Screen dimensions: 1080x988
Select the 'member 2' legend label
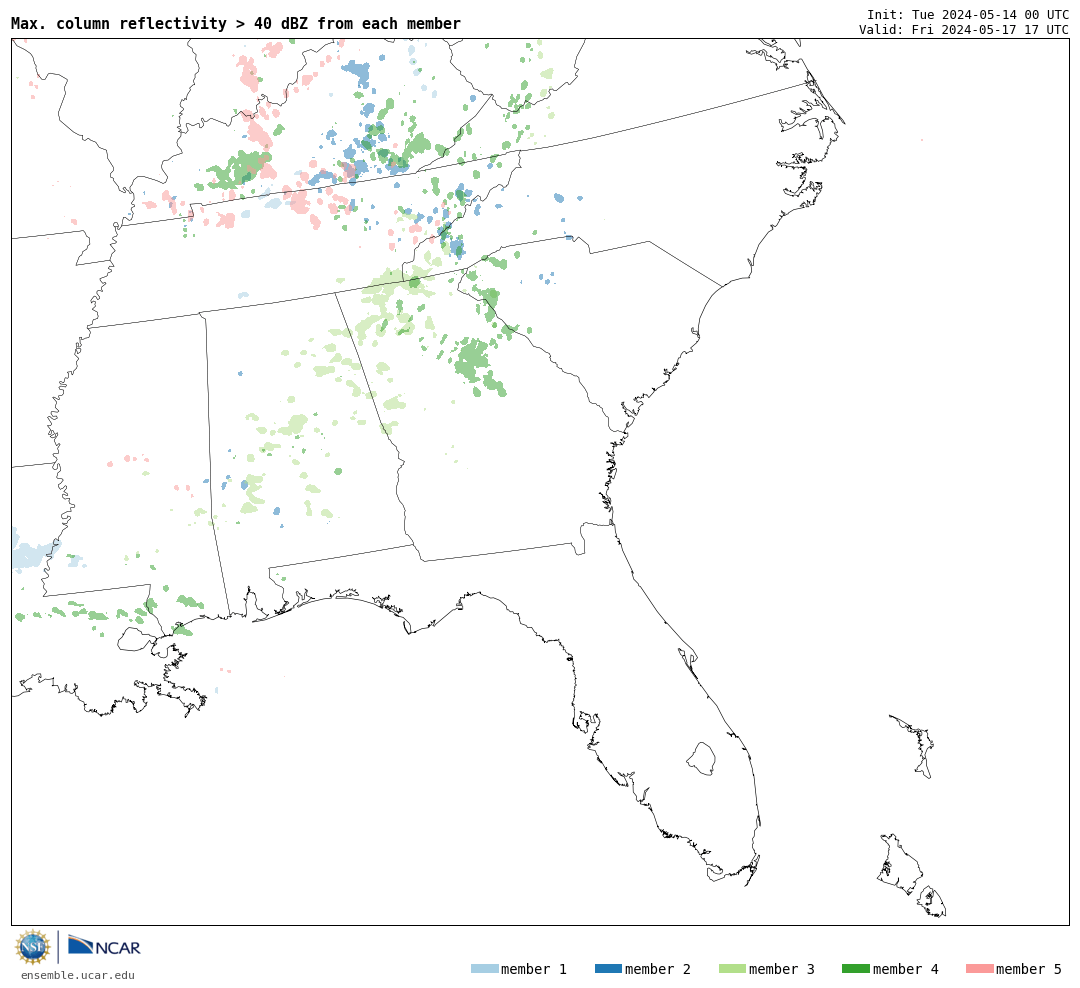[x=658, y=969]
